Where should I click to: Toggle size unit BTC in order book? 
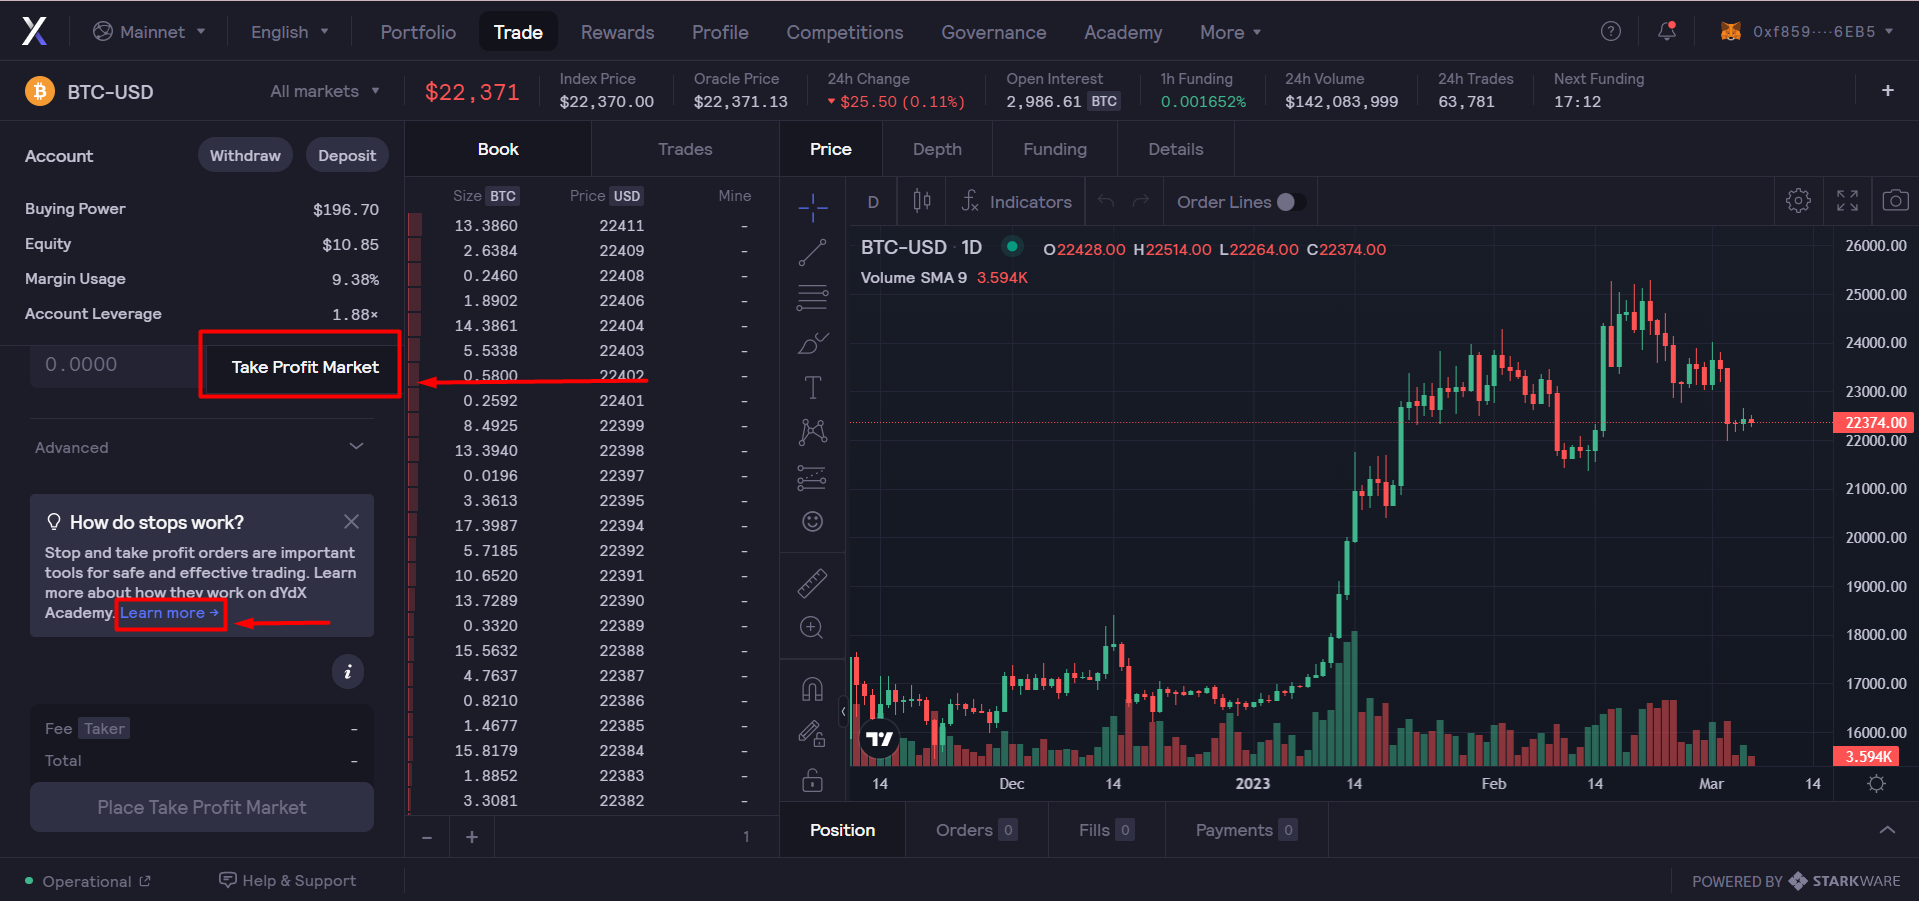503,196
